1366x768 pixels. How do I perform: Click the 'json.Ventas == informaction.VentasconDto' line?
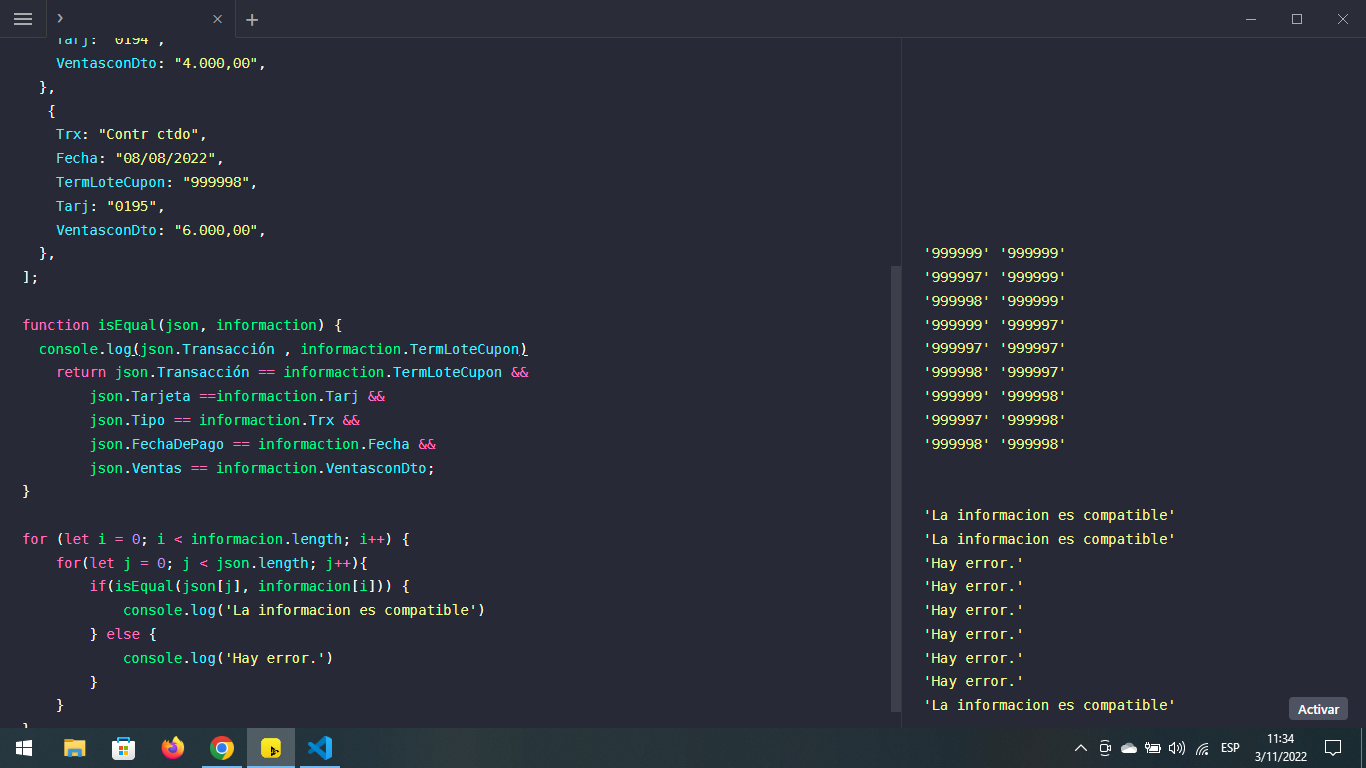pyautogui.click(x=262, y=468)
